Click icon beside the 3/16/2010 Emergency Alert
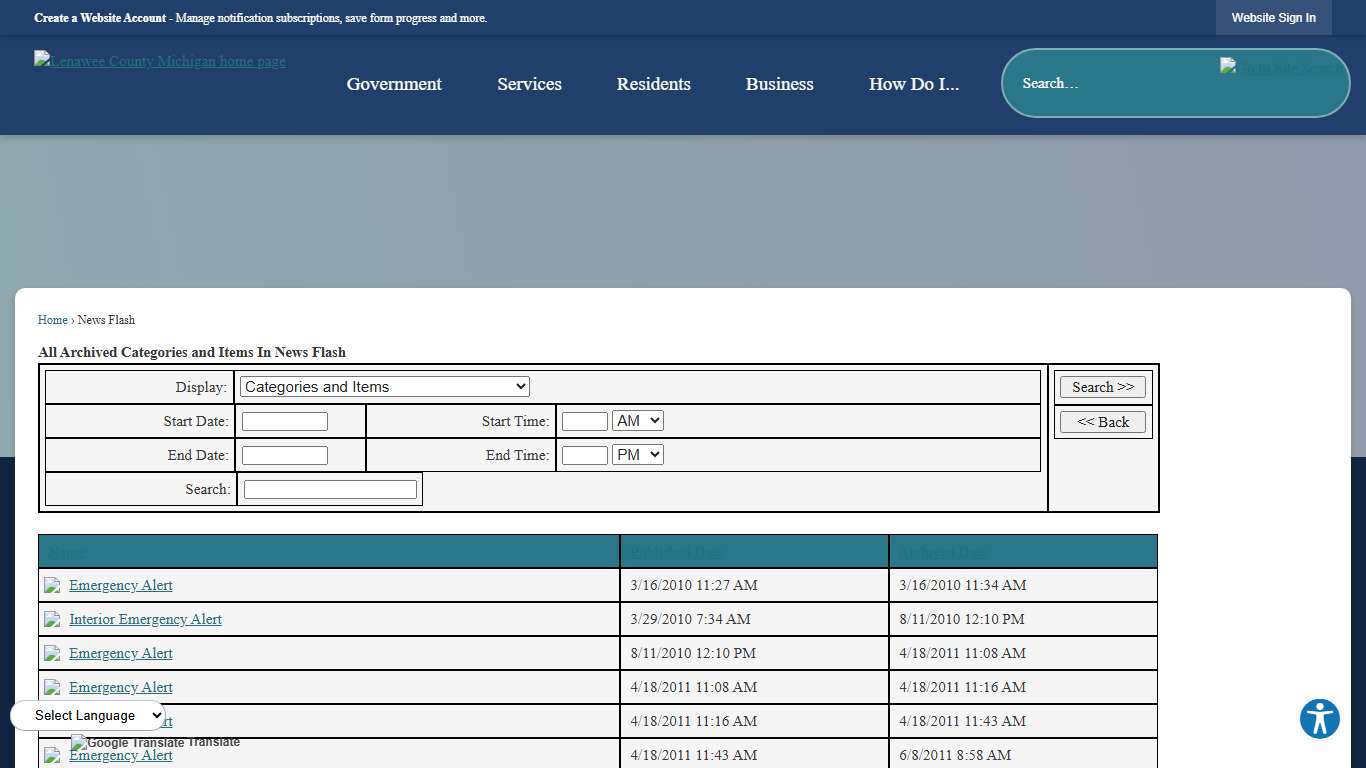 52,586
